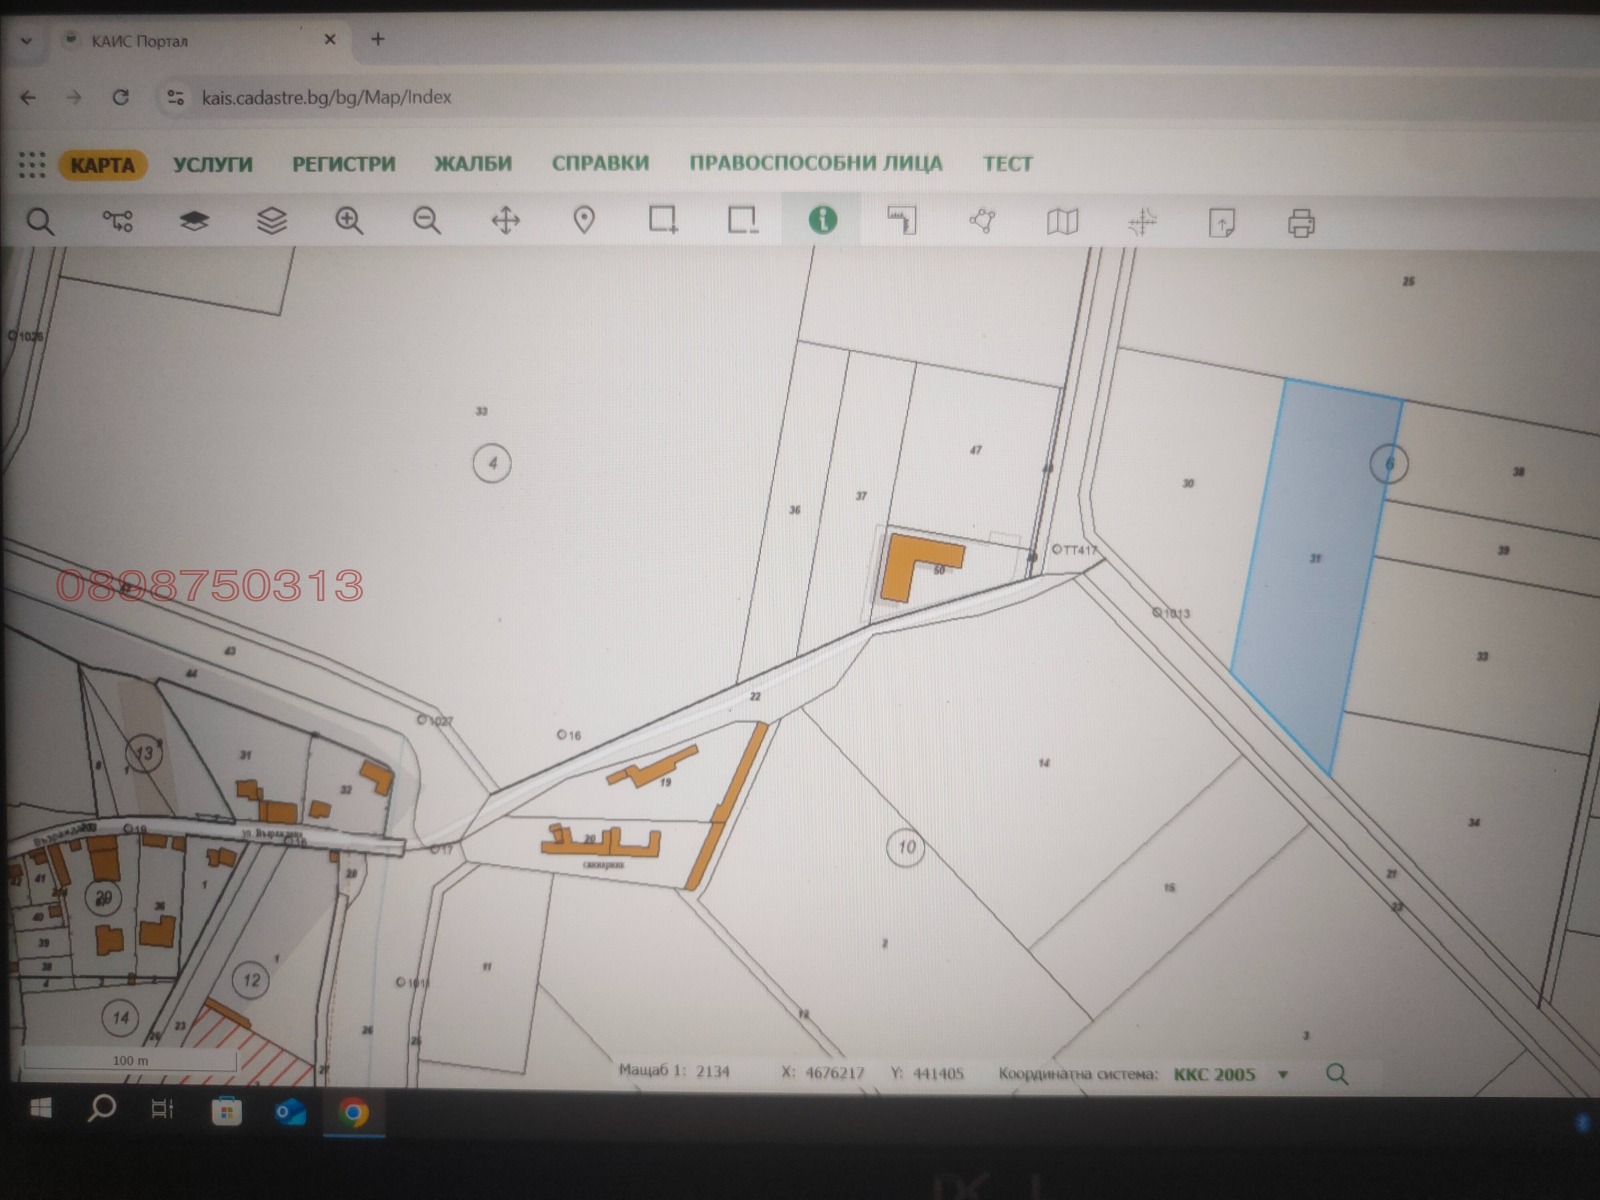Click the ПРАВОСПОСОБНИ ЛИЦА link

coord(815,163)
